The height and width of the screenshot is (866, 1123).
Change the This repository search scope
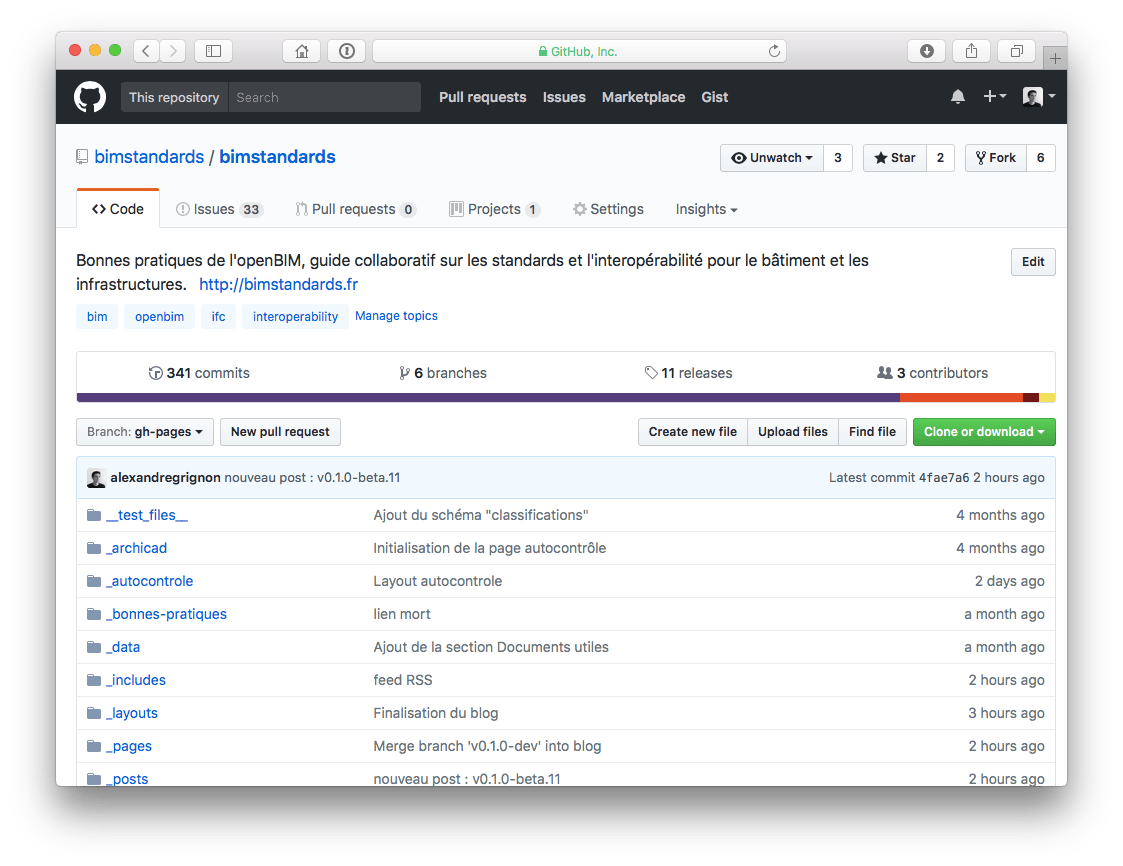(x=174, y=97)
